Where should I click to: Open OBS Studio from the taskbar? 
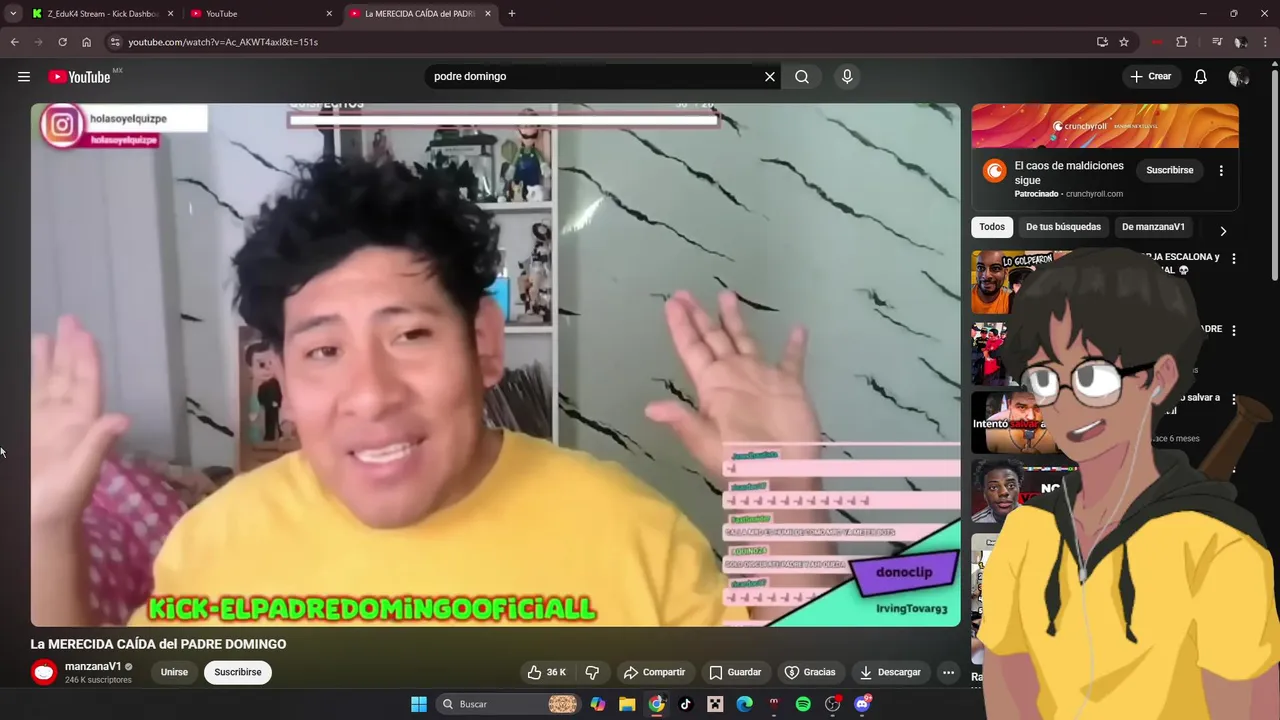coord(832,704)
